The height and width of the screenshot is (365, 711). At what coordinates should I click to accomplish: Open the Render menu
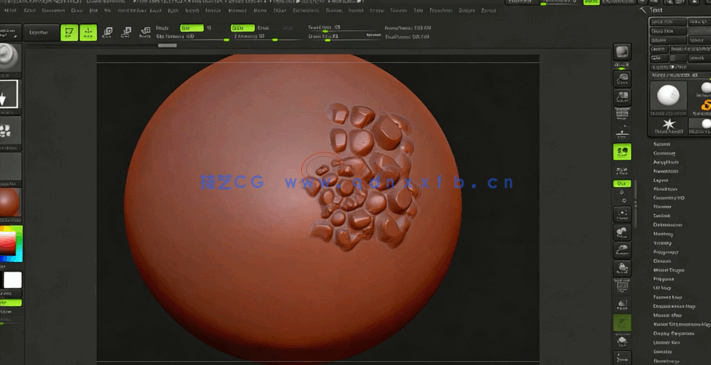pos(334,10)
